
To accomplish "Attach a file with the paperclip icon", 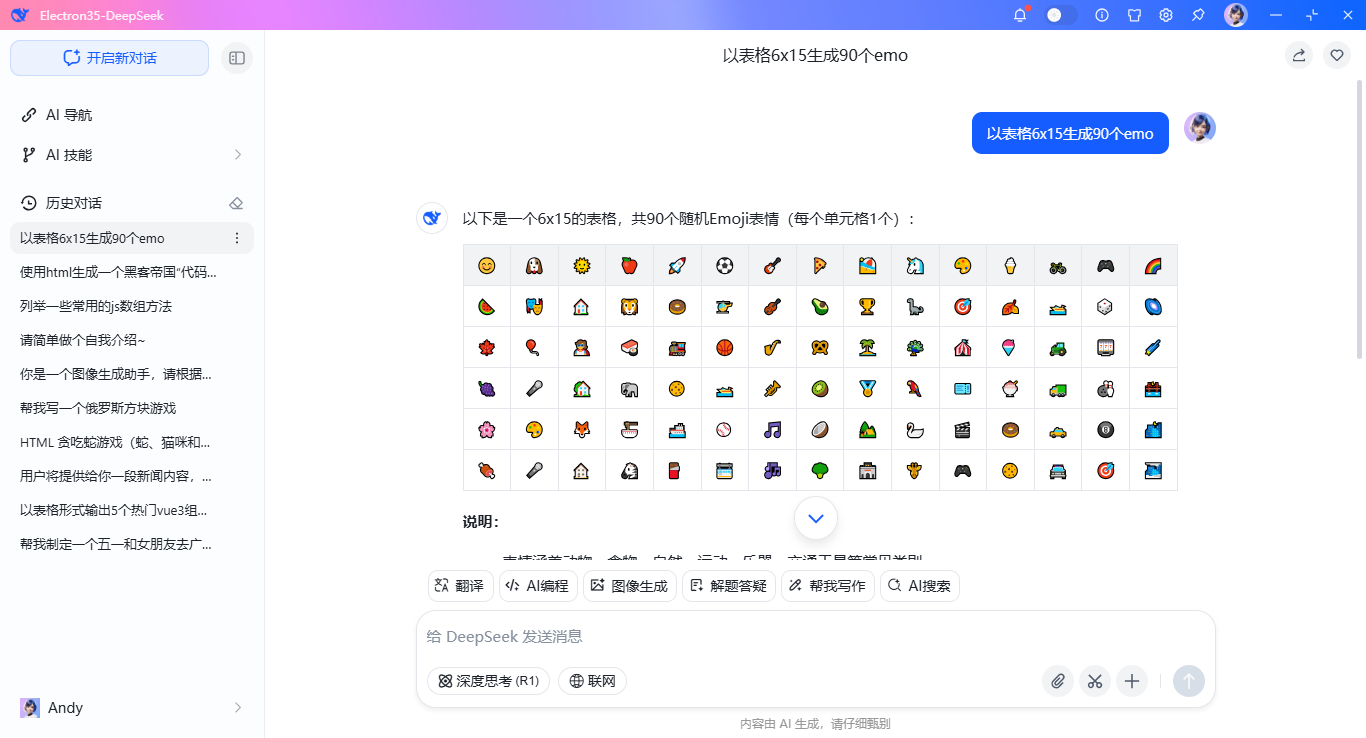I will [x=1057, y=681].
